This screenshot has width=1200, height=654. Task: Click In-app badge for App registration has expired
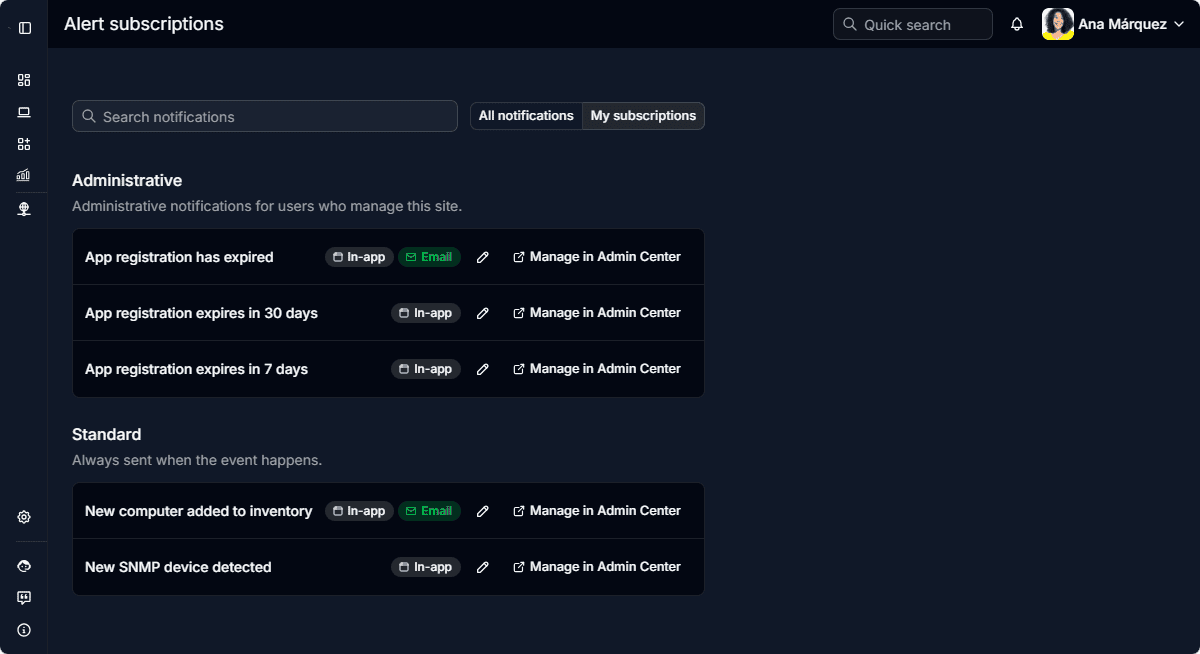coord(359,257)
